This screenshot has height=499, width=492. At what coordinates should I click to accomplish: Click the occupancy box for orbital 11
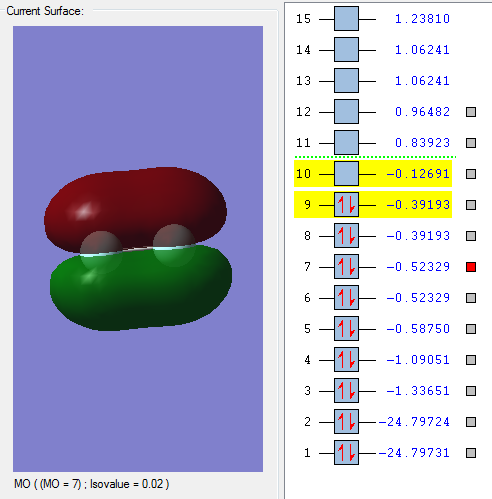346,143
